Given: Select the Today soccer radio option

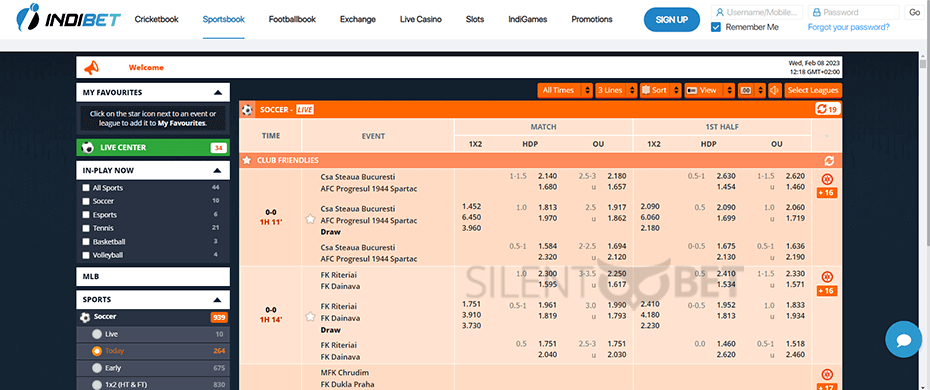Looking at the screenshot, I should 97,351.
